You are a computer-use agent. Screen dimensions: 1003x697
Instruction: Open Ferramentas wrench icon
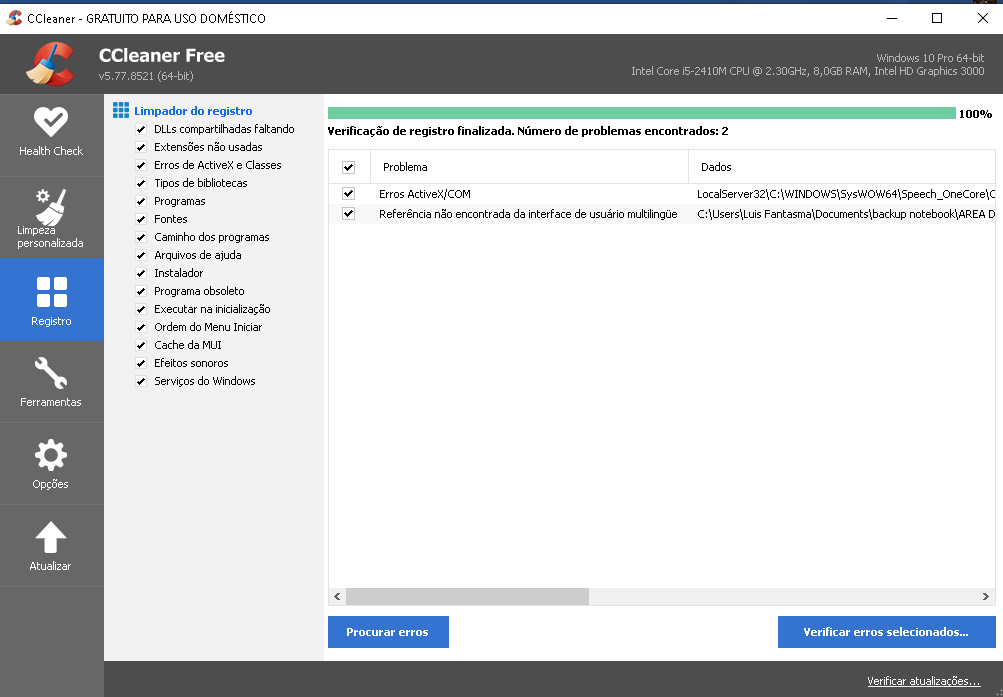click(51, 373)
